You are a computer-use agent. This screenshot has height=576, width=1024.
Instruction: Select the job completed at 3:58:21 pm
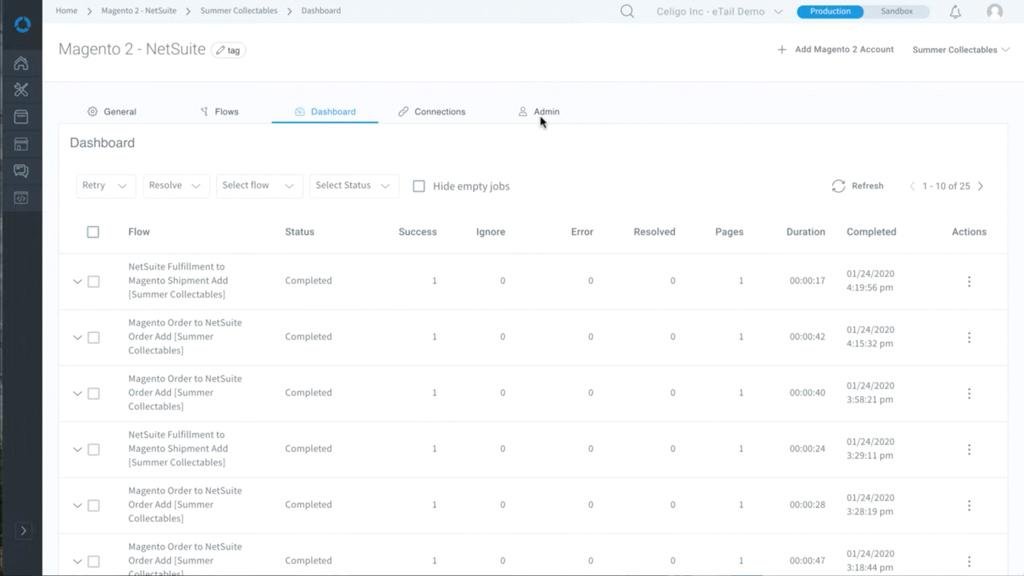click(x=93, y=393)
